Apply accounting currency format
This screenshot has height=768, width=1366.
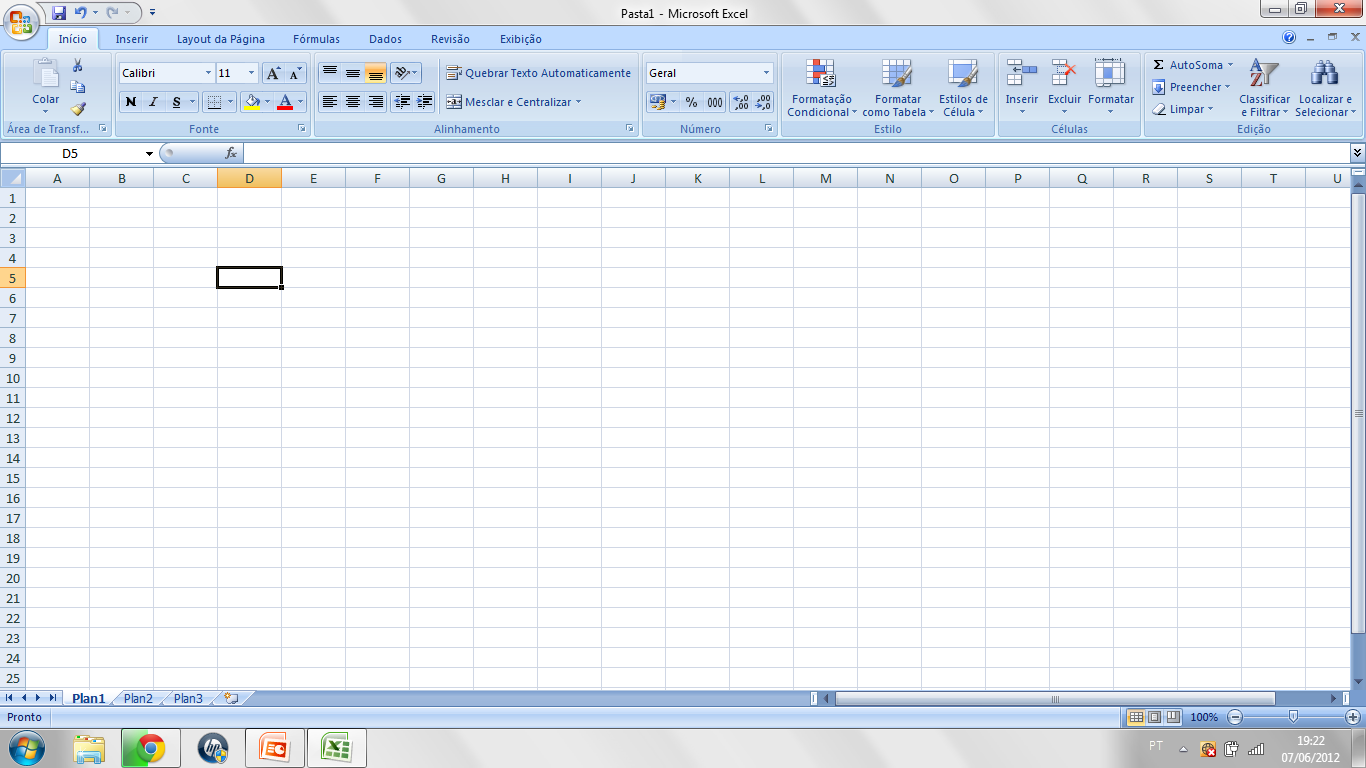coord(657,102)
